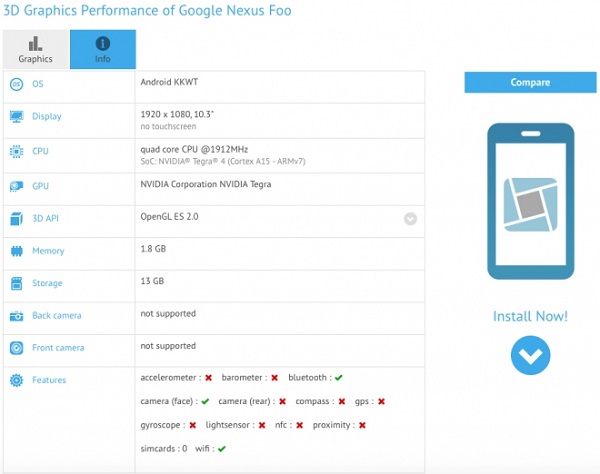Click the Display monitor icon
This screenshot has height=474, width=600.
pyautogui.click(x=16, y=117)
